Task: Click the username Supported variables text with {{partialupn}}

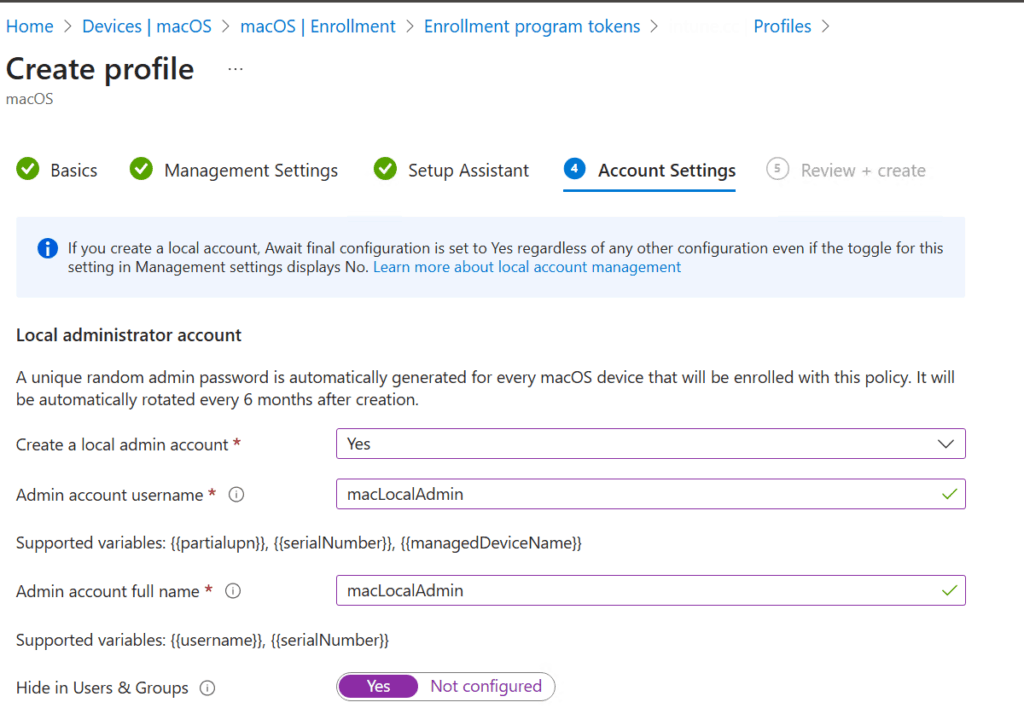Action: point(298,544)
